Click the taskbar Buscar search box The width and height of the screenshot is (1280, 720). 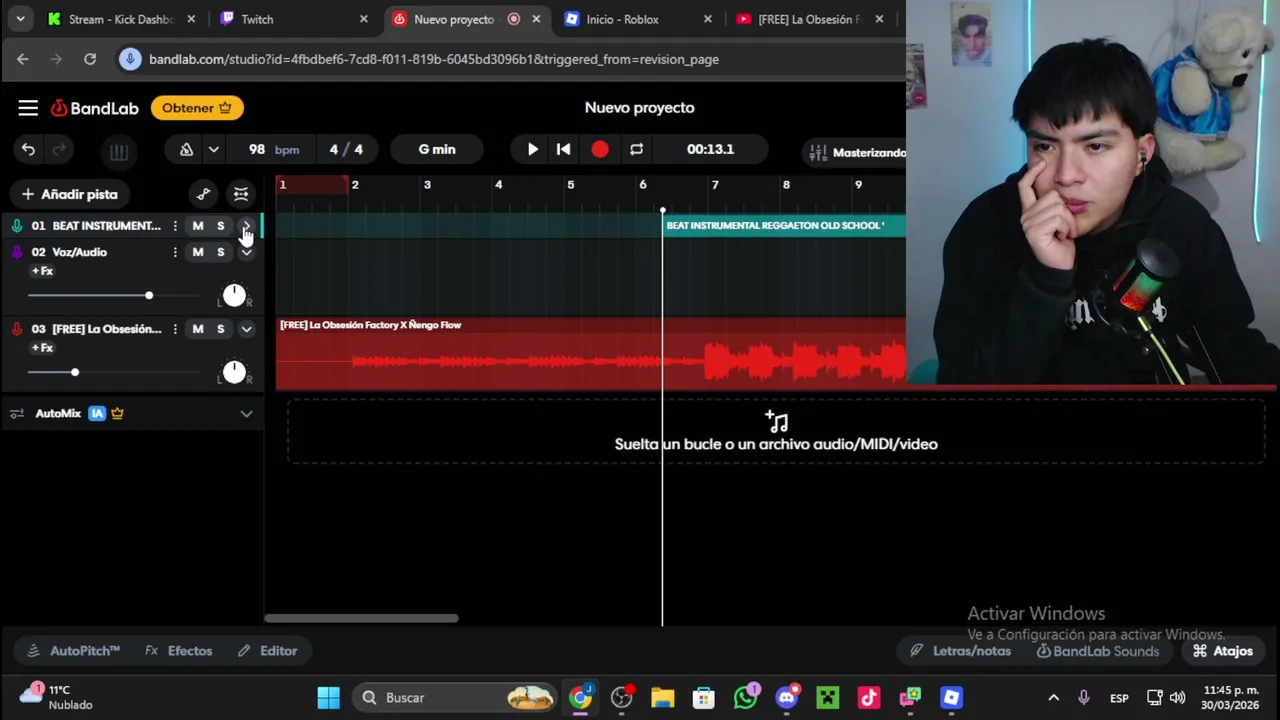pos(456,698)
